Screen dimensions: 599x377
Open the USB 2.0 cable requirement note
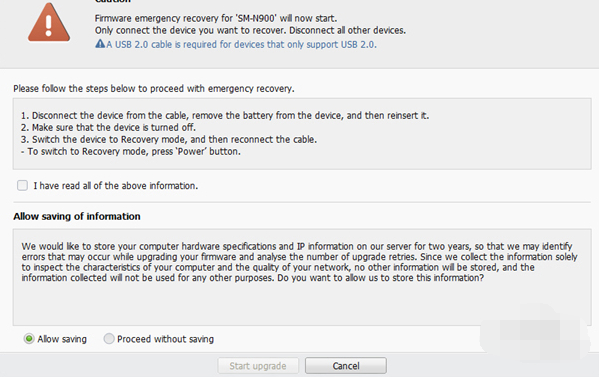click(x=241, y=44)
